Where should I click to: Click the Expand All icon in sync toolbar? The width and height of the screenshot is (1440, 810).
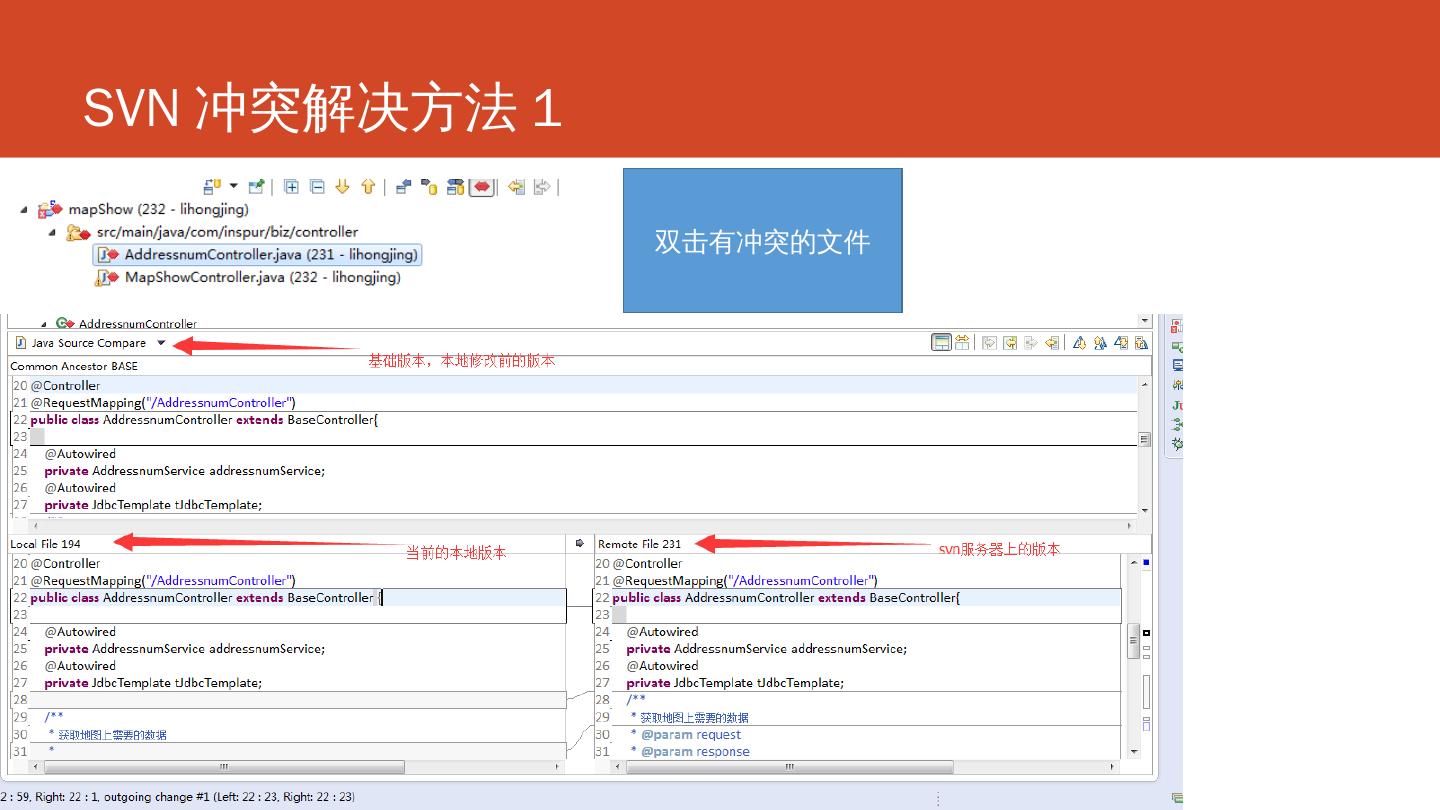click(x=291, y=187)
